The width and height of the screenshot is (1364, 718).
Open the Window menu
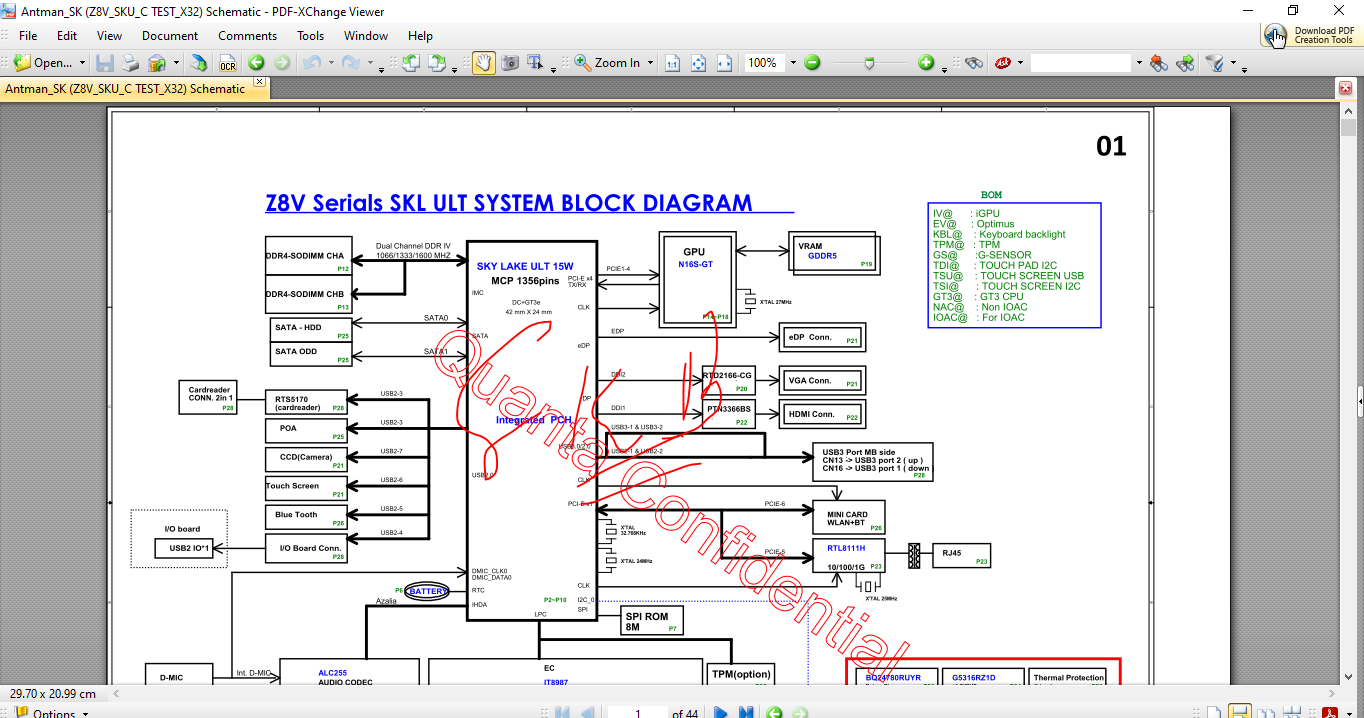[x=366, y=36]
